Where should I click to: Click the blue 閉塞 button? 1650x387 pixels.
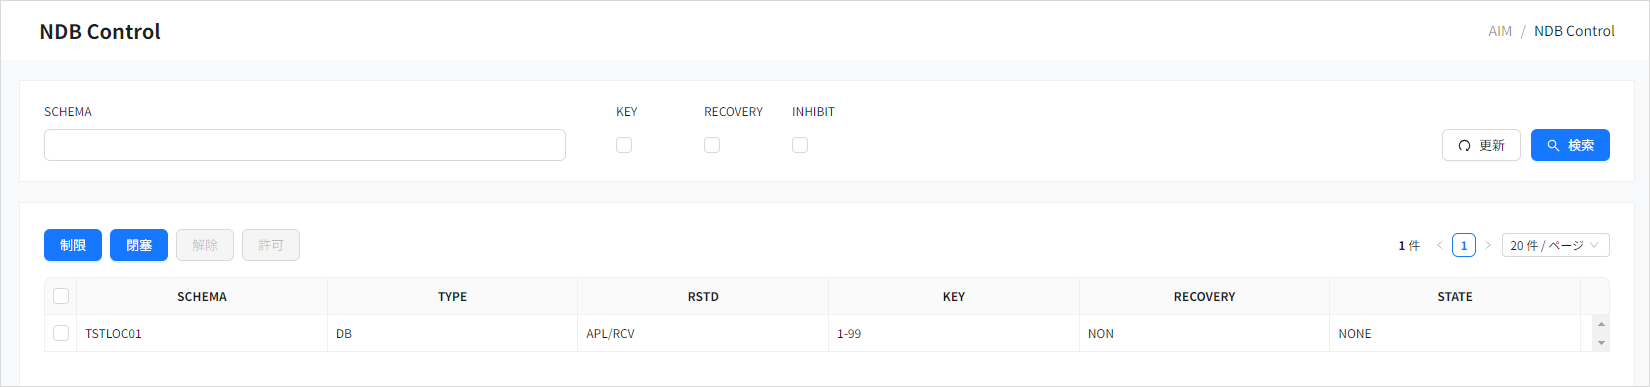[x=139, y=245]
